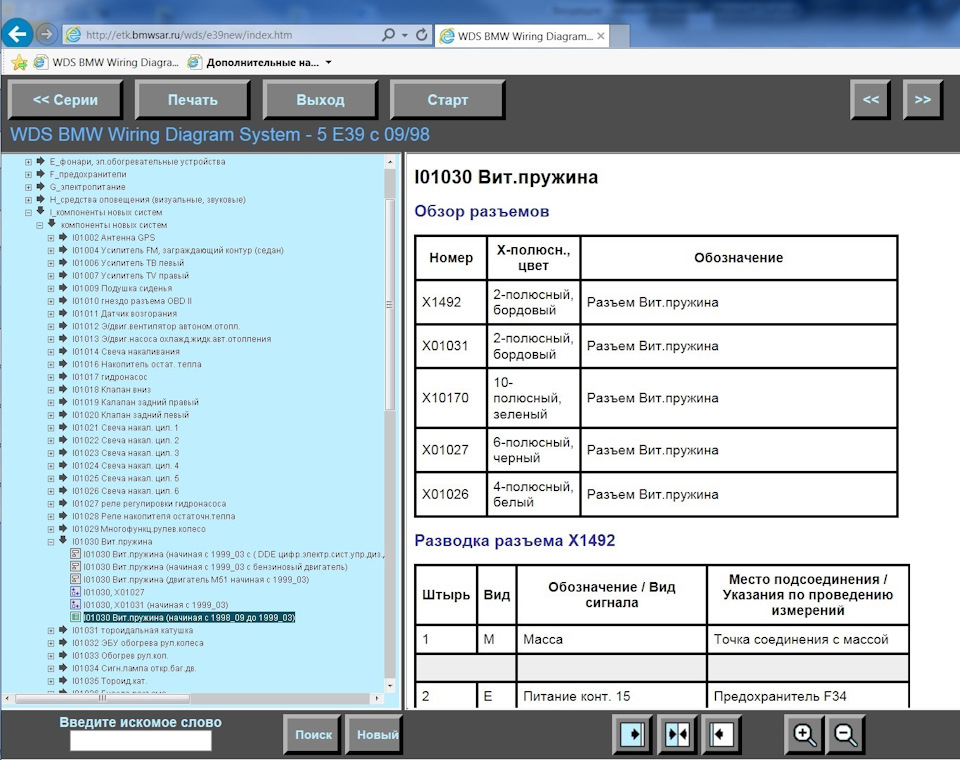960x760 pixels.
Task: Click the WDS BMW Wiring Diagra... favorites bookmark
Action: [x=107, y=62]
